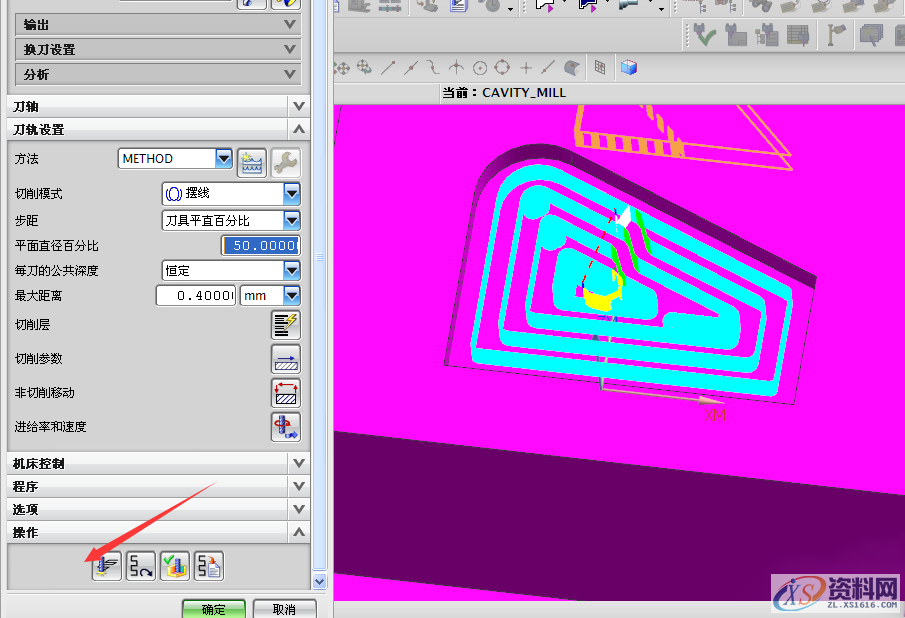The image size is (905, 618).
Task: Open the Cut Levels (切削层) dialog icon
Action: [286, 325]
